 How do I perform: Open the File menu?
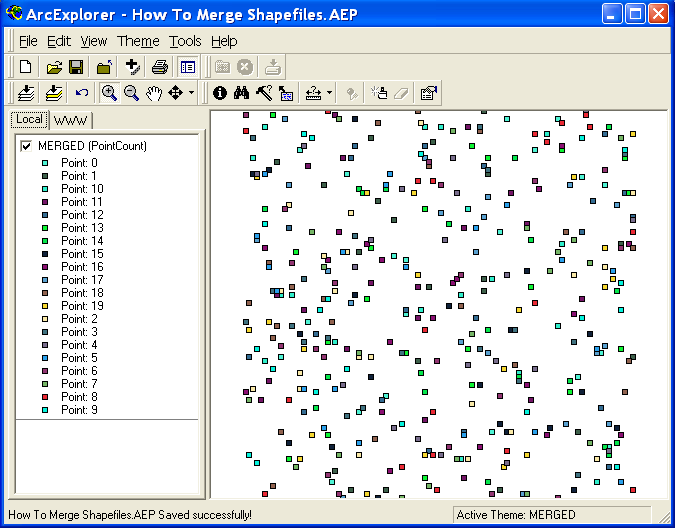28,41
